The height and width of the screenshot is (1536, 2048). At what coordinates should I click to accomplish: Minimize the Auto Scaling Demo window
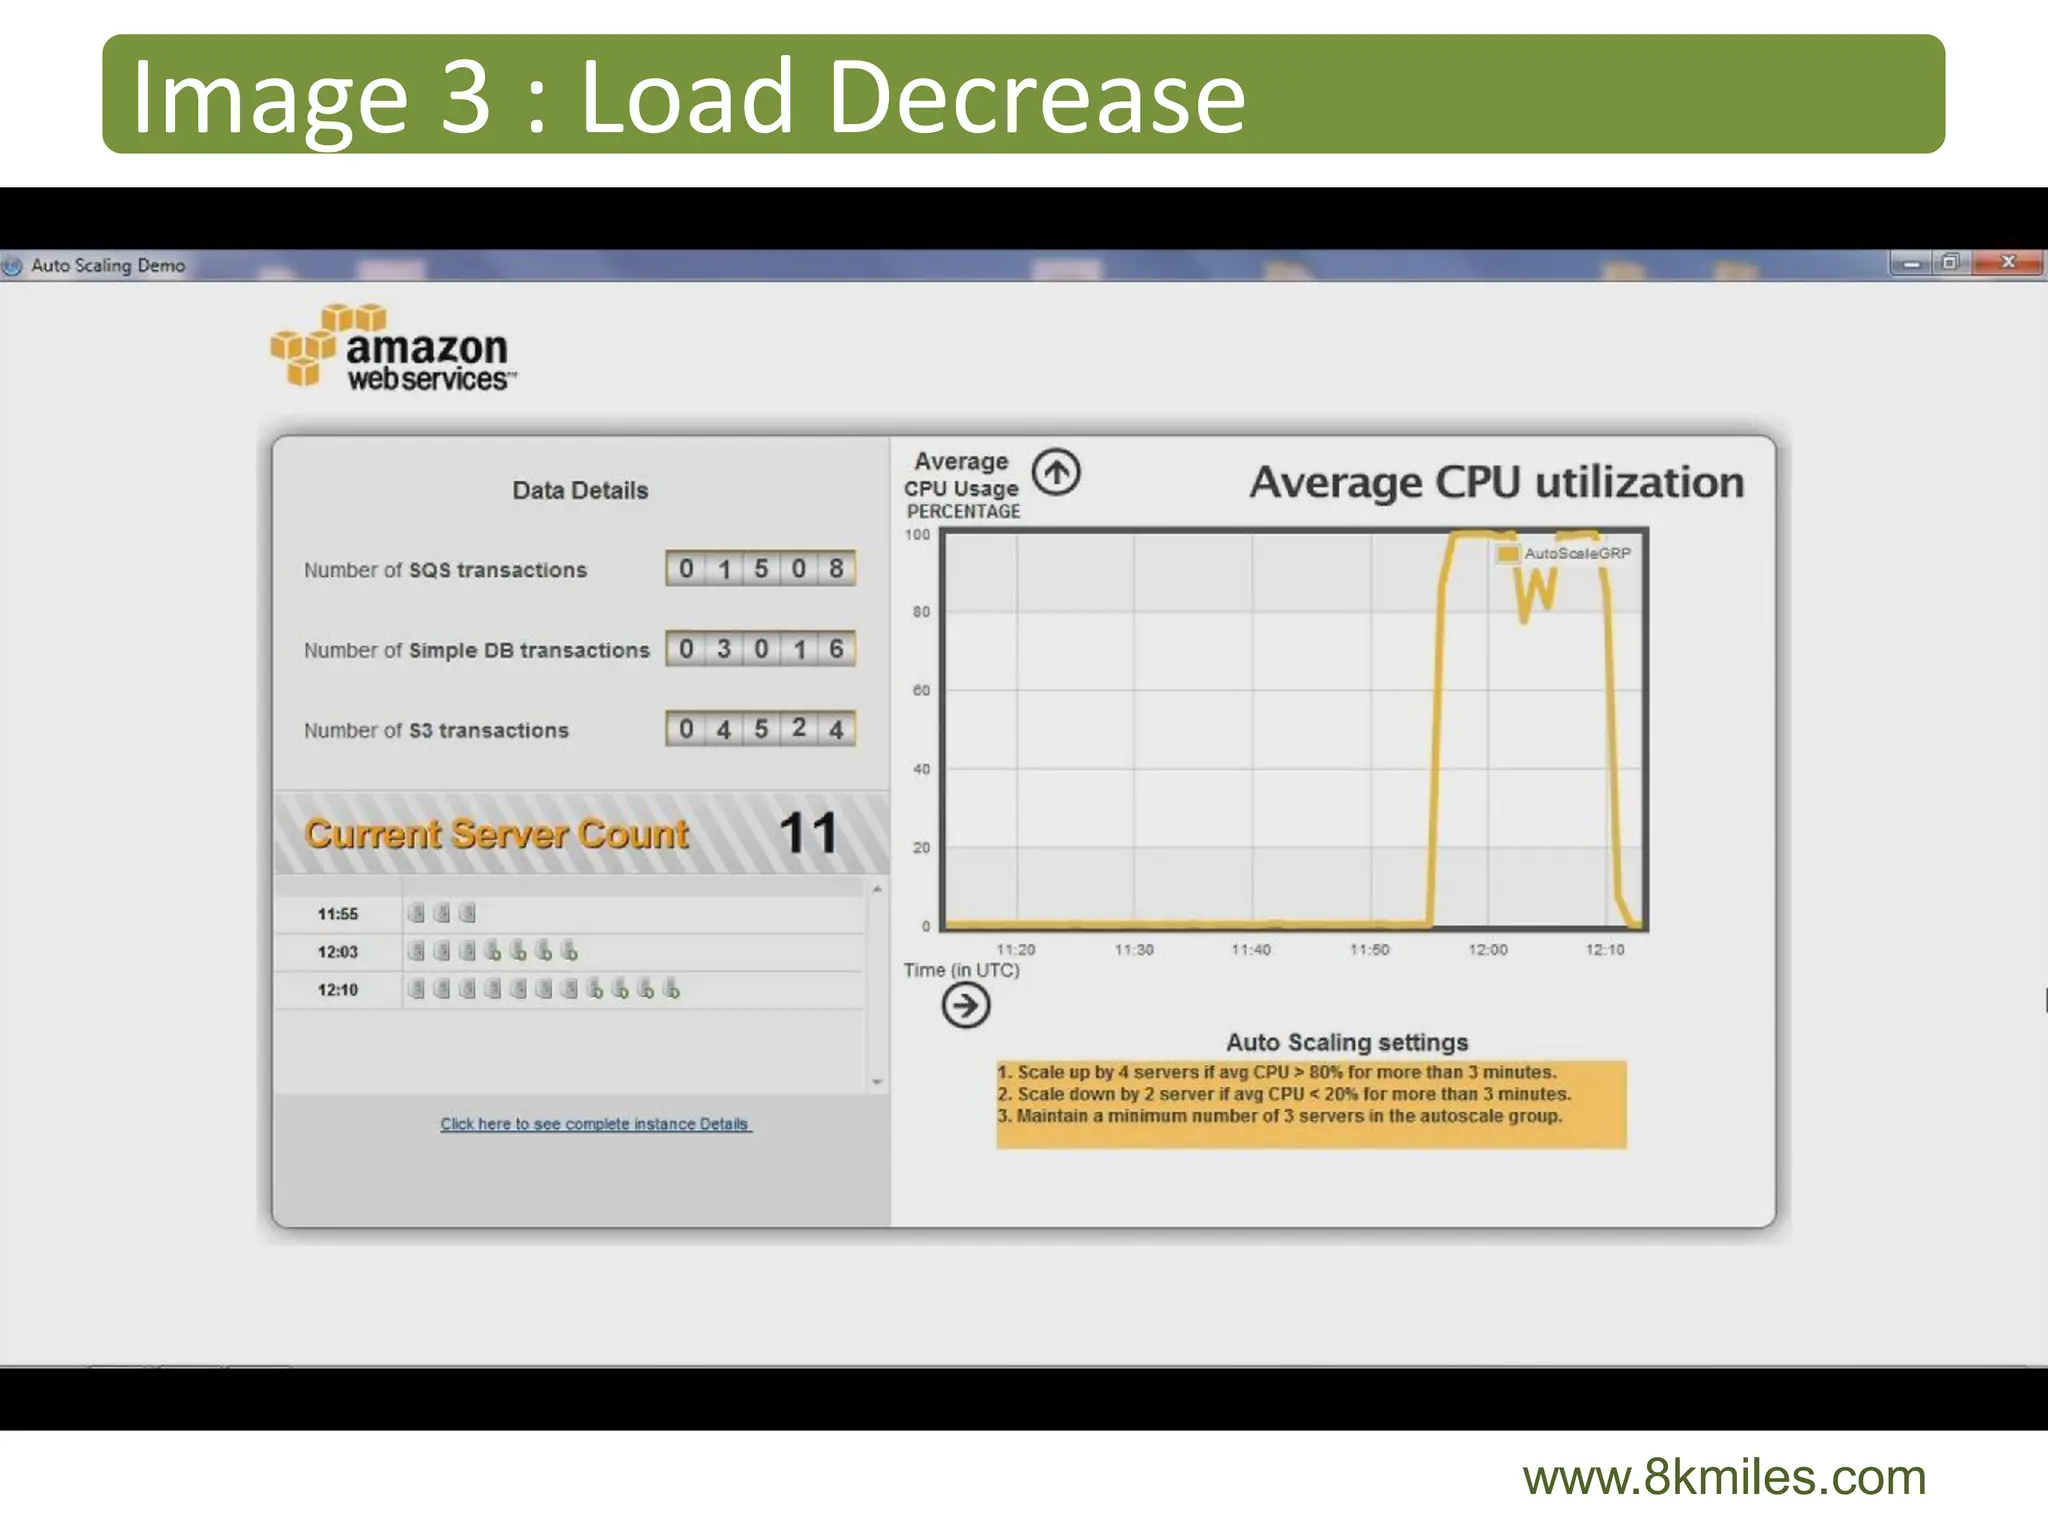point(1911,263)
